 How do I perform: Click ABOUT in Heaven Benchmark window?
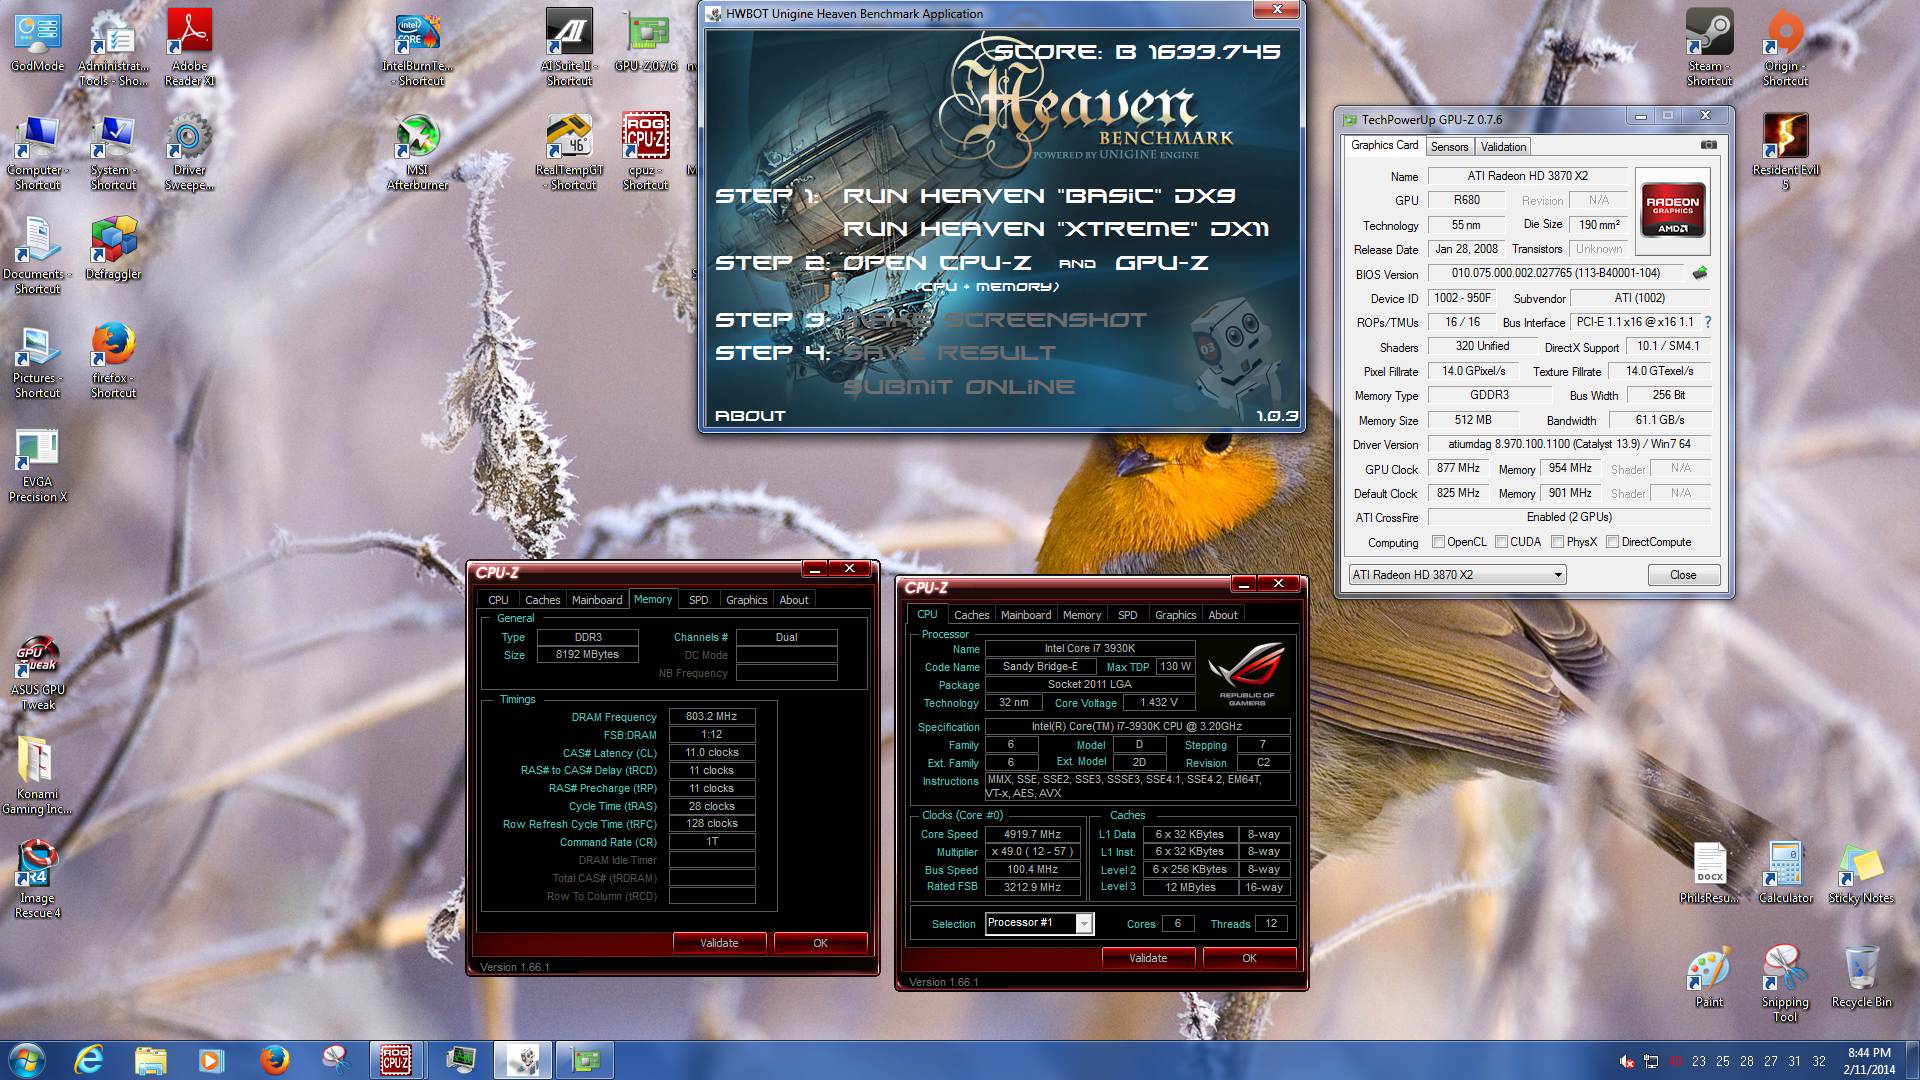[750, 416]
